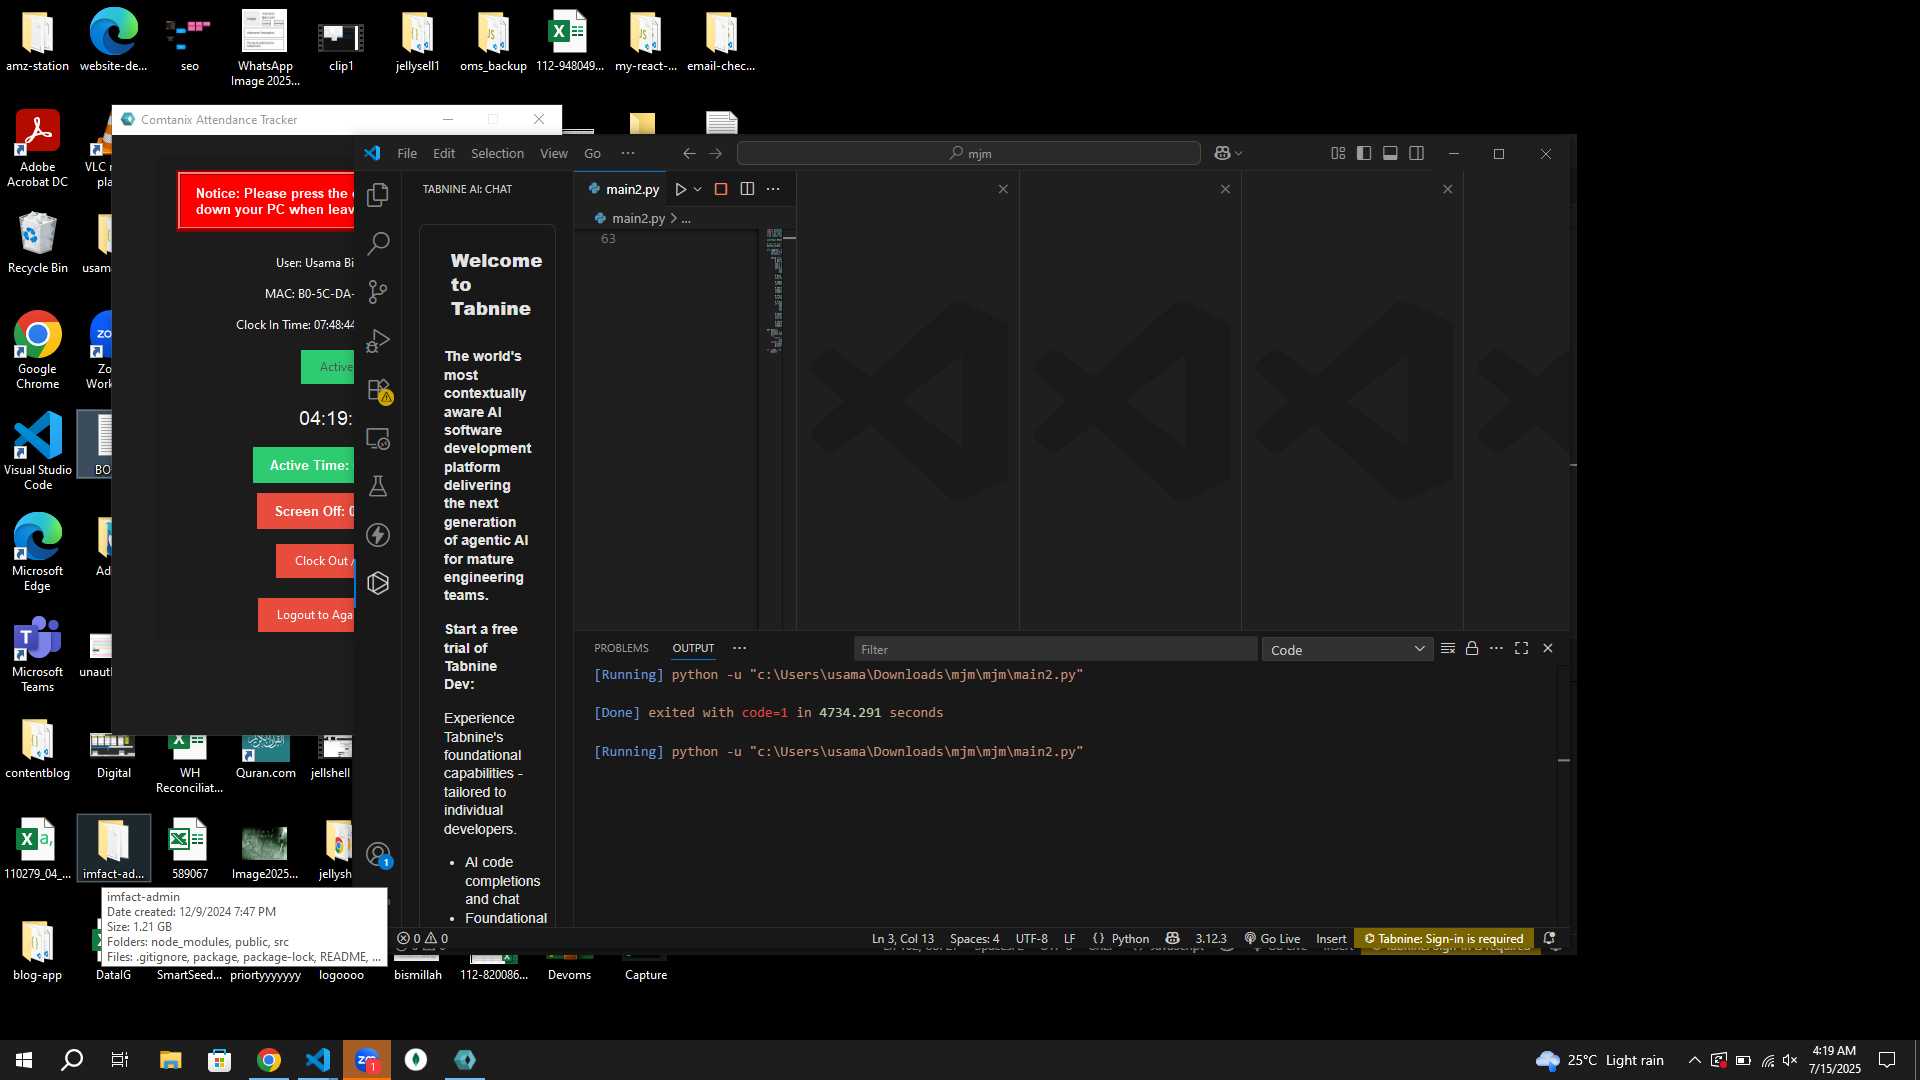
Task: Open the Testing flask icon
Action: [x=378, y=487]
